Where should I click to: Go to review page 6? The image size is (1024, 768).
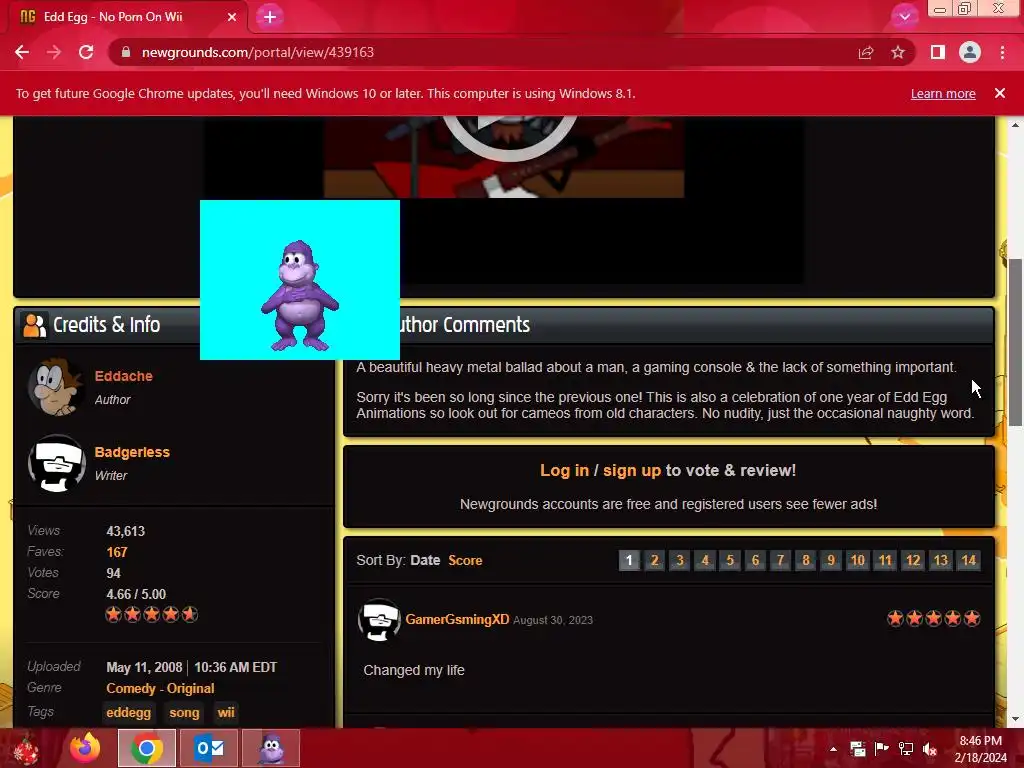(755, 560)
